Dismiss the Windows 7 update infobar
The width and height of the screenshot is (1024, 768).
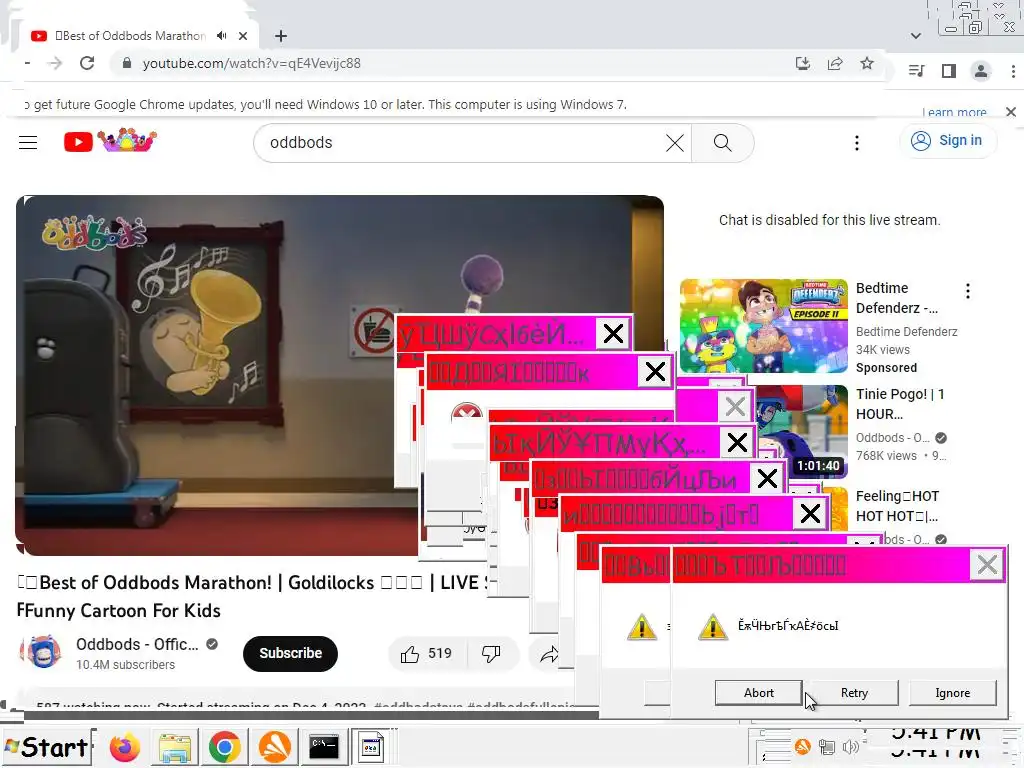[x=1011, y=112]
